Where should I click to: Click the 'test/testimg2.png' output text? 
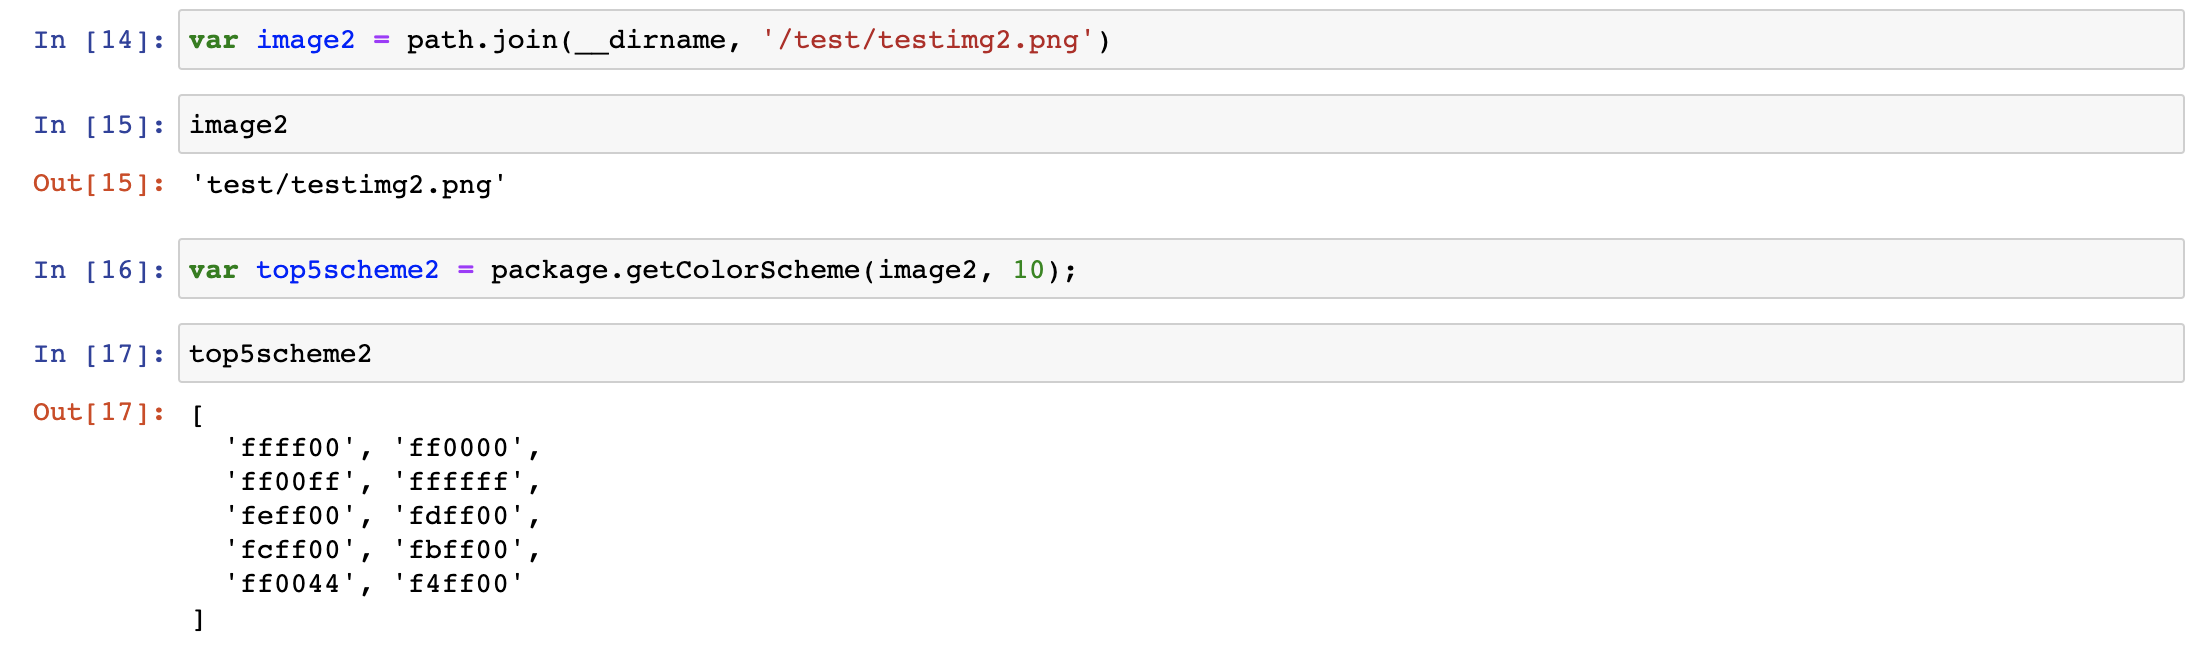[x=349, y=185]
